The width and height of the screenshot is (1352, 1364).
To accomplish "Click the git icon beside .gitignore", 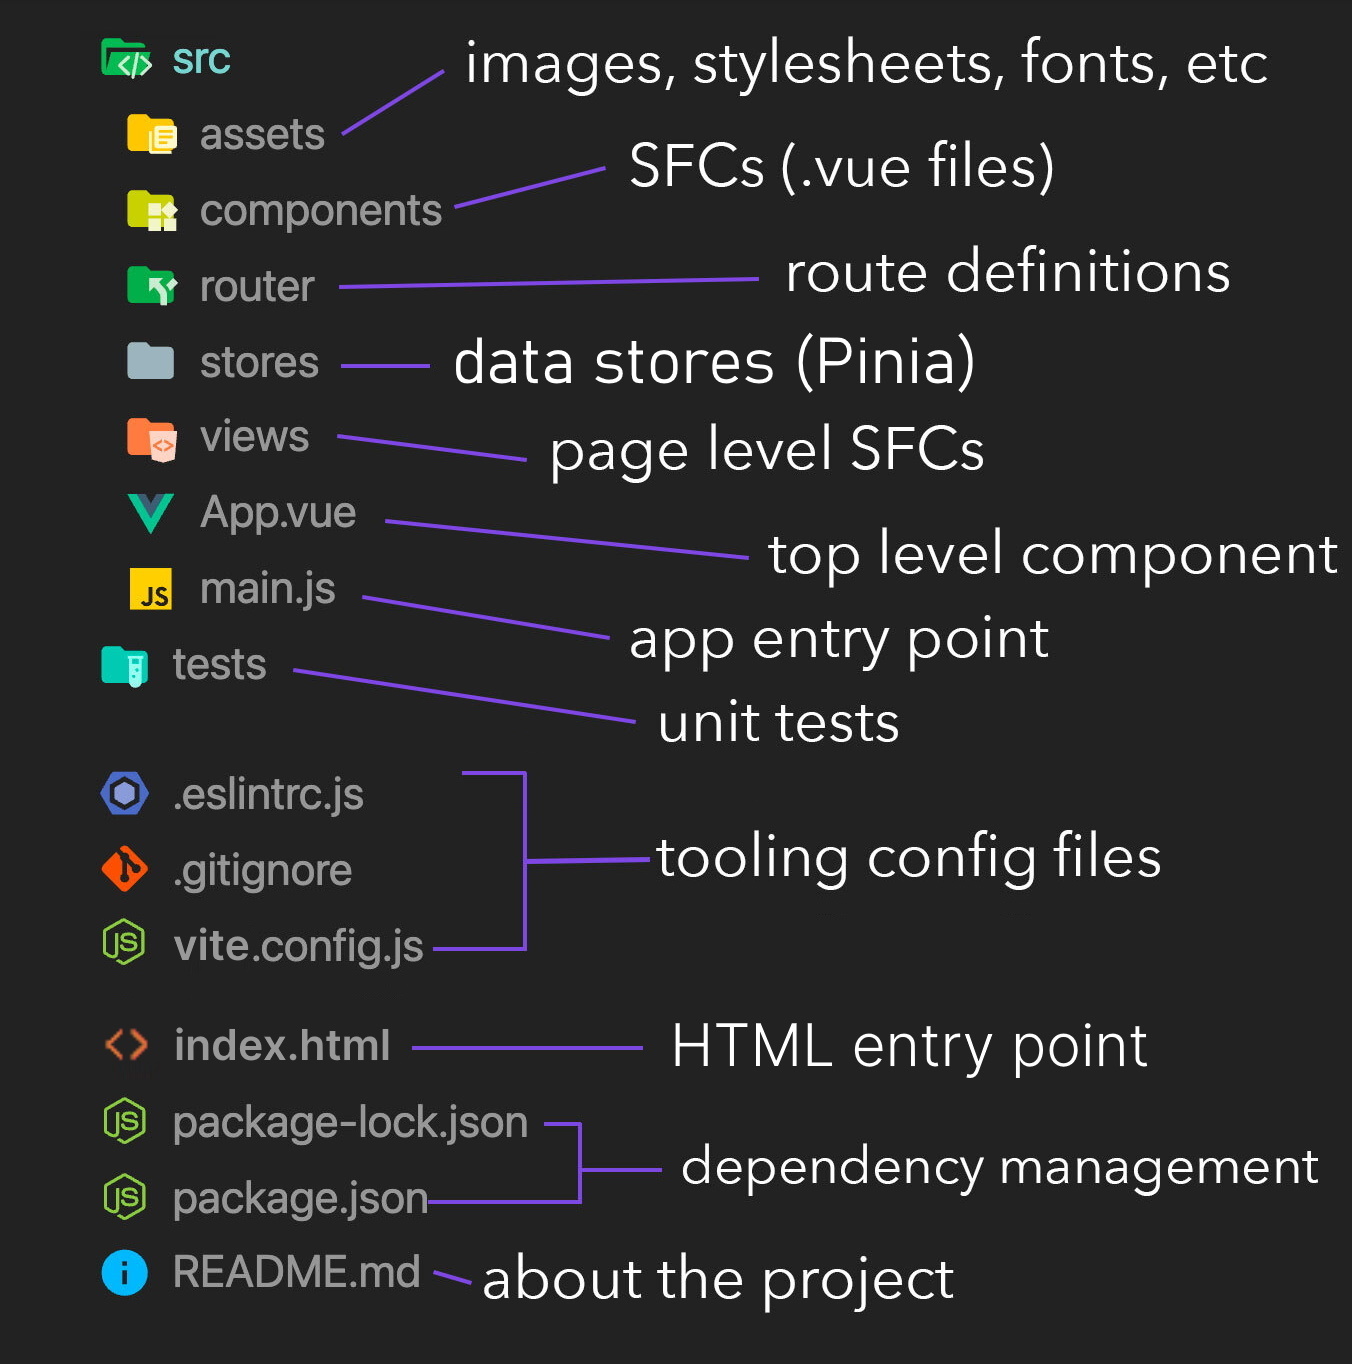I will pyautogui.click(x=125, y=869).
